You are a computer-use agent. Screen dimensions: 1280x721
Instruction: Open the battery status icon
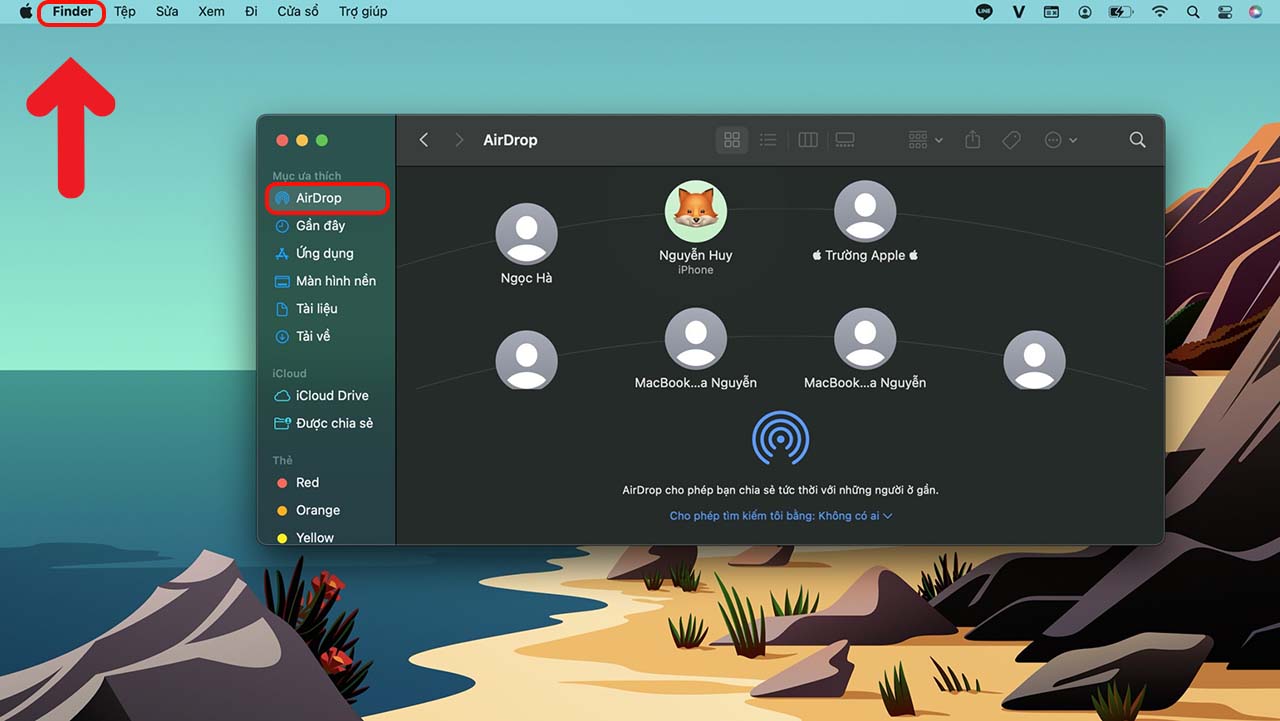click(x=1121, y=12)
